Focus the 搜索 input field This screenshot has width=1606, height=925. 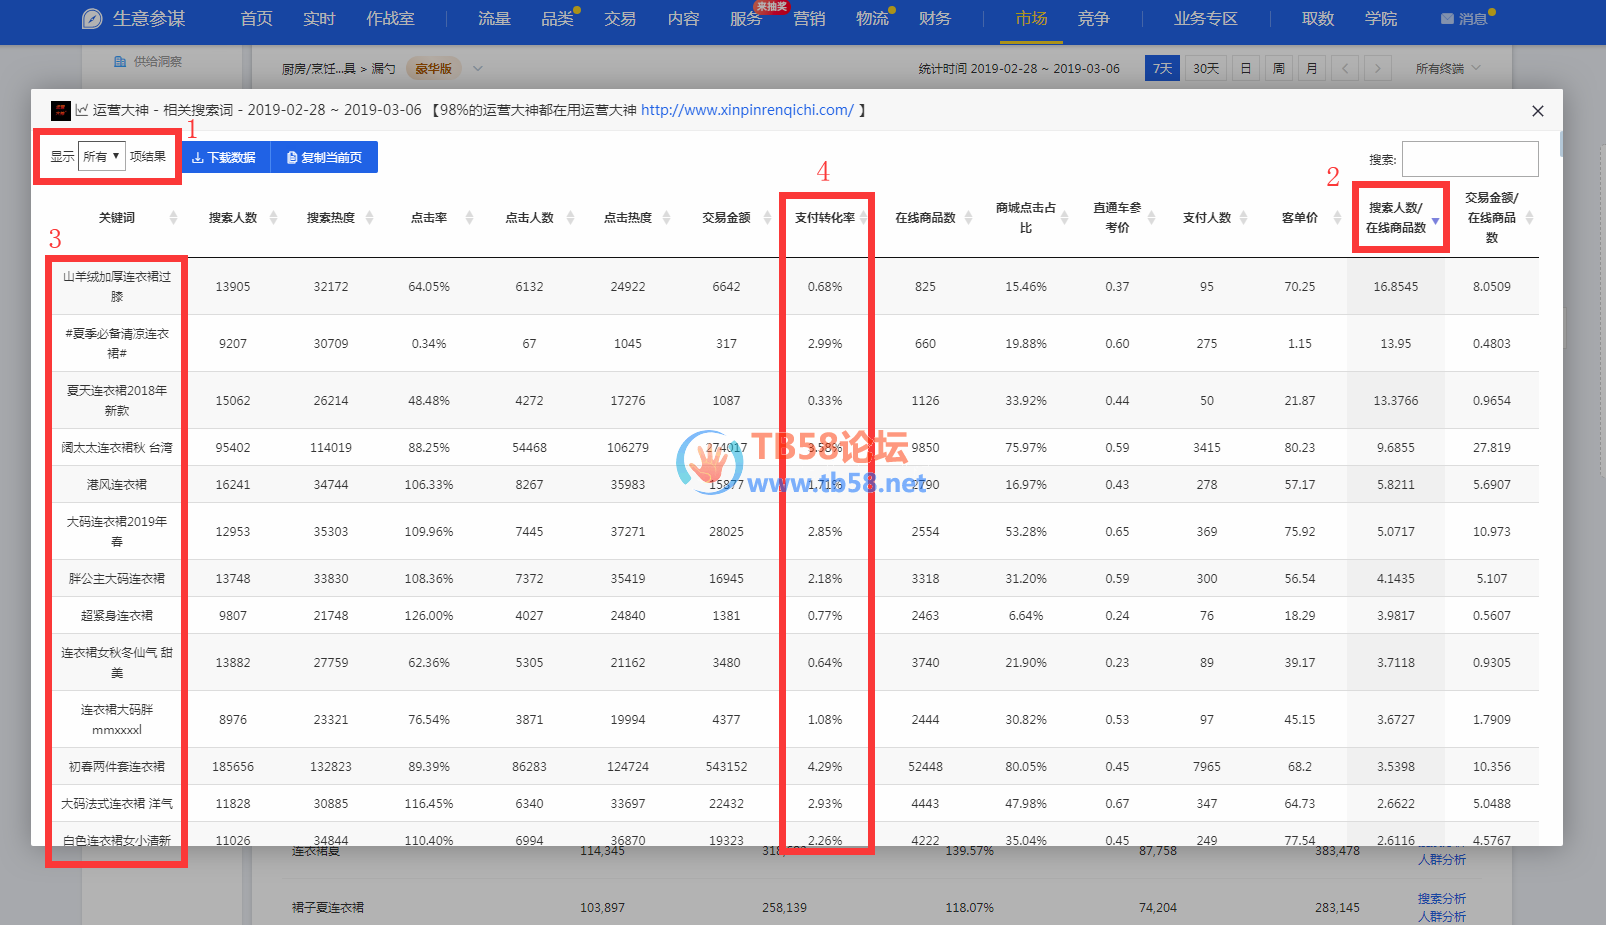pos(1469,159)
